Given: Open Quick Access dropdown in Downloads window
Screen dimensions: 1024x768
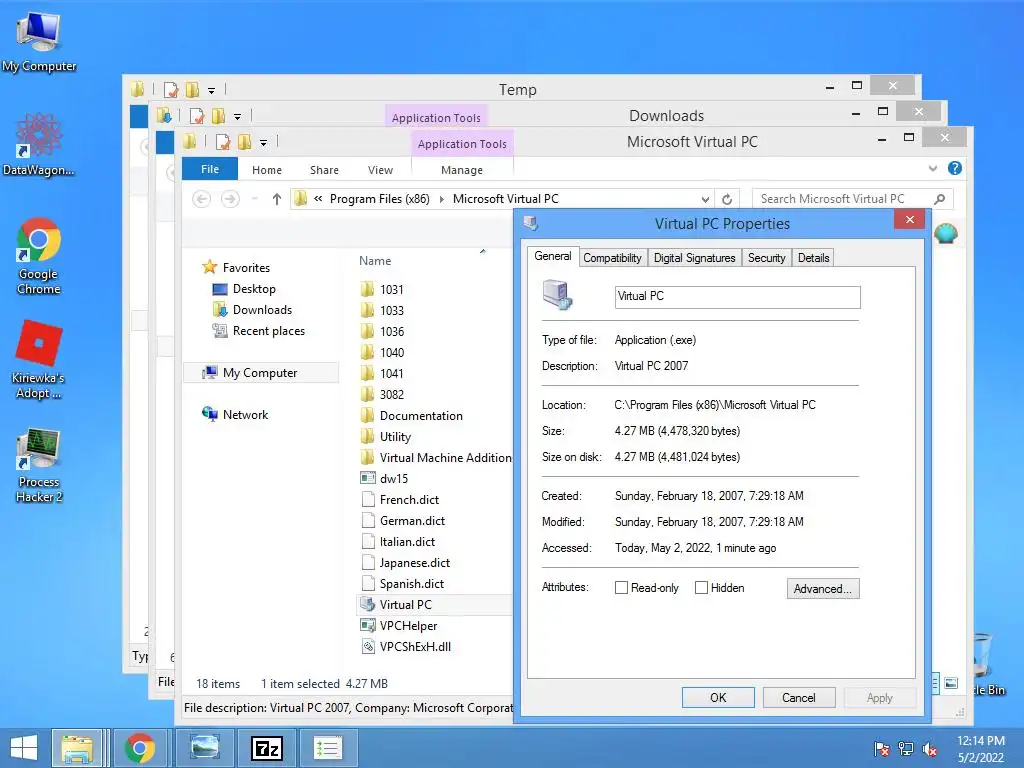Looking at the screenshot, I should coord(237,116).
